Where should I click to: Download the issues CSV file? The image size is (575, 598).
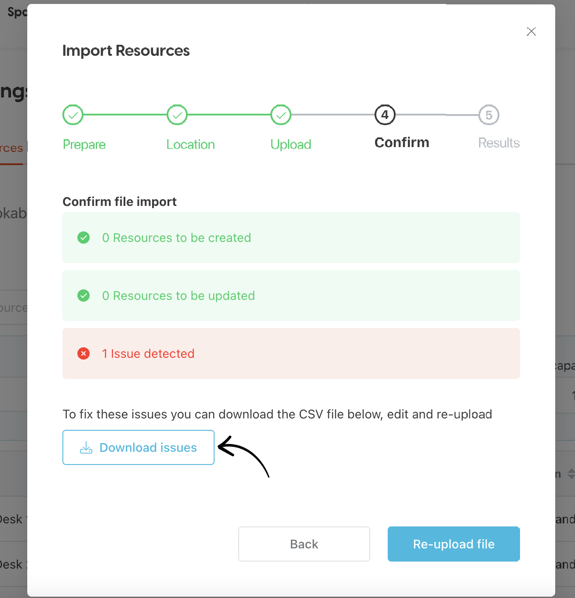click(138, 447)
